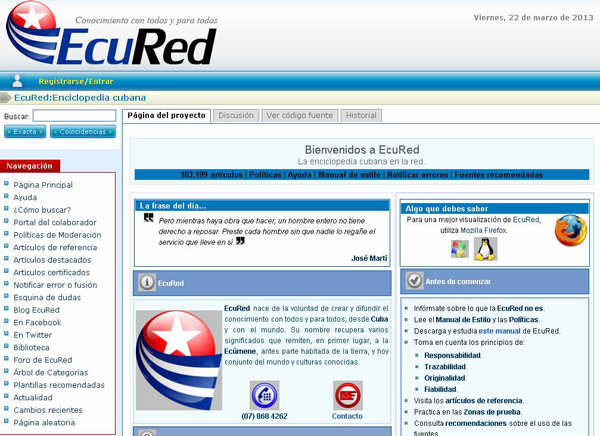Click the EcuRed logo in the header

(x=112, y=34)
